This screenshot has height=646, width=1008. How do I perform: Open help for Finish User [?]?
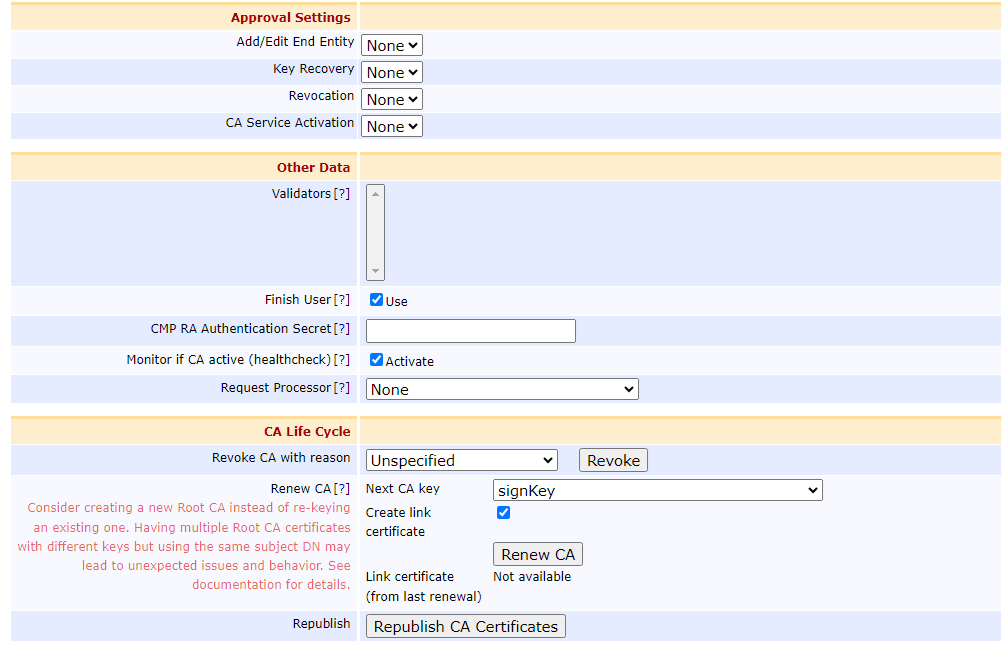(342, 300)
